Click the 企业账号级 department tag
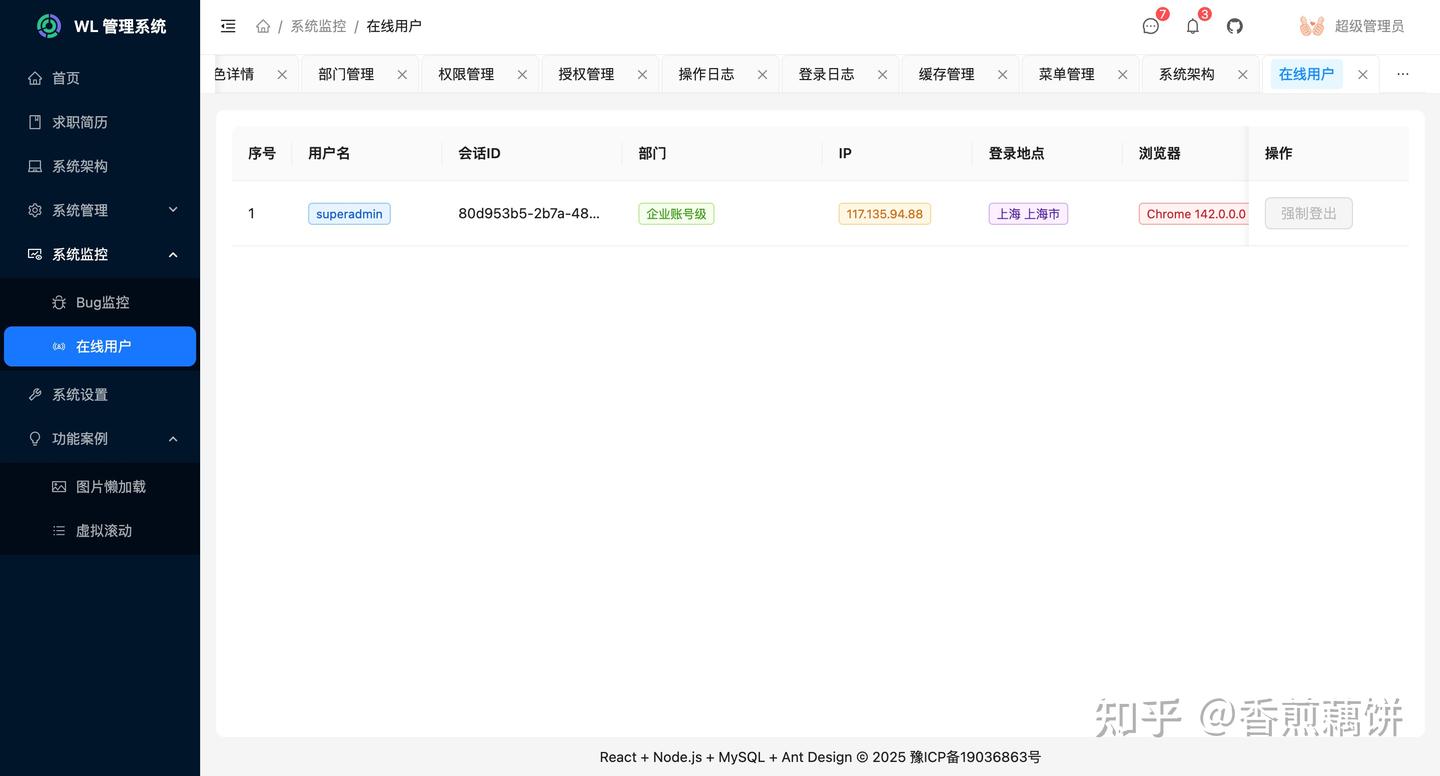Image resolution: width=1440 pixels, height=776 pixels. 676,214
